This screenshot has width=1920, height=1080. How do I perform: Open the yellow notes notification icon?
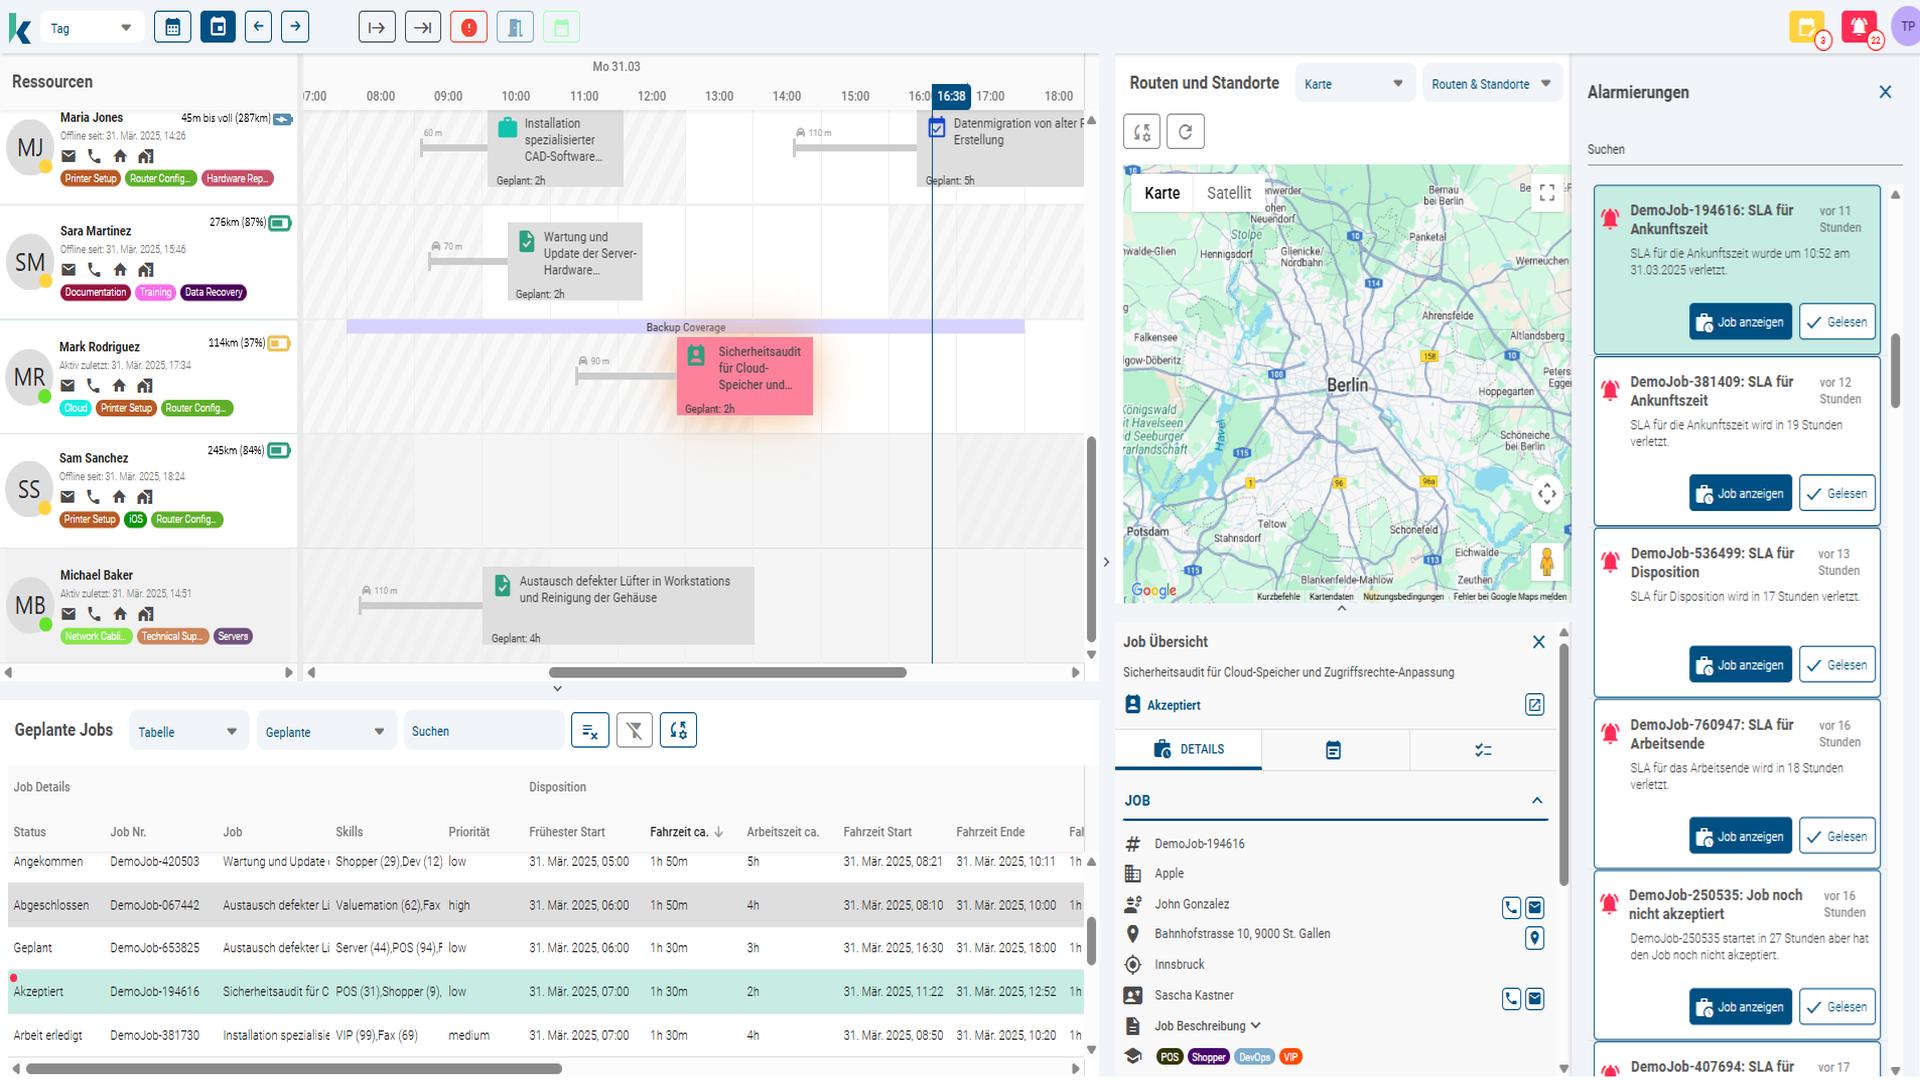pos(1807,27)
